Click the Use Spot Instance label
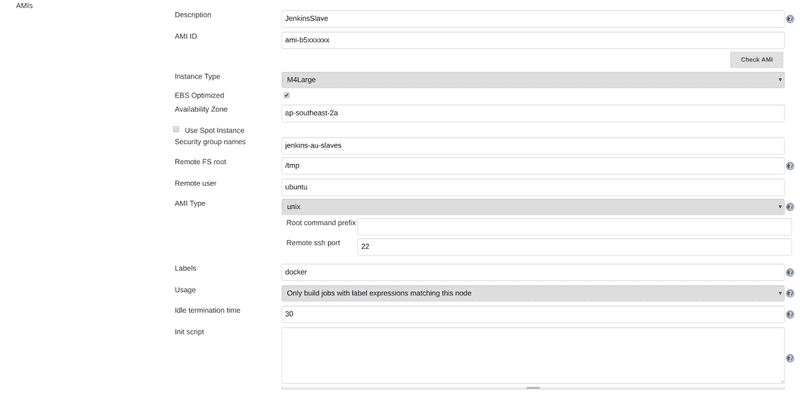Image resolution: width=800 pixels, height=393 pixels. pyautogui.click(x=214, y=130)
